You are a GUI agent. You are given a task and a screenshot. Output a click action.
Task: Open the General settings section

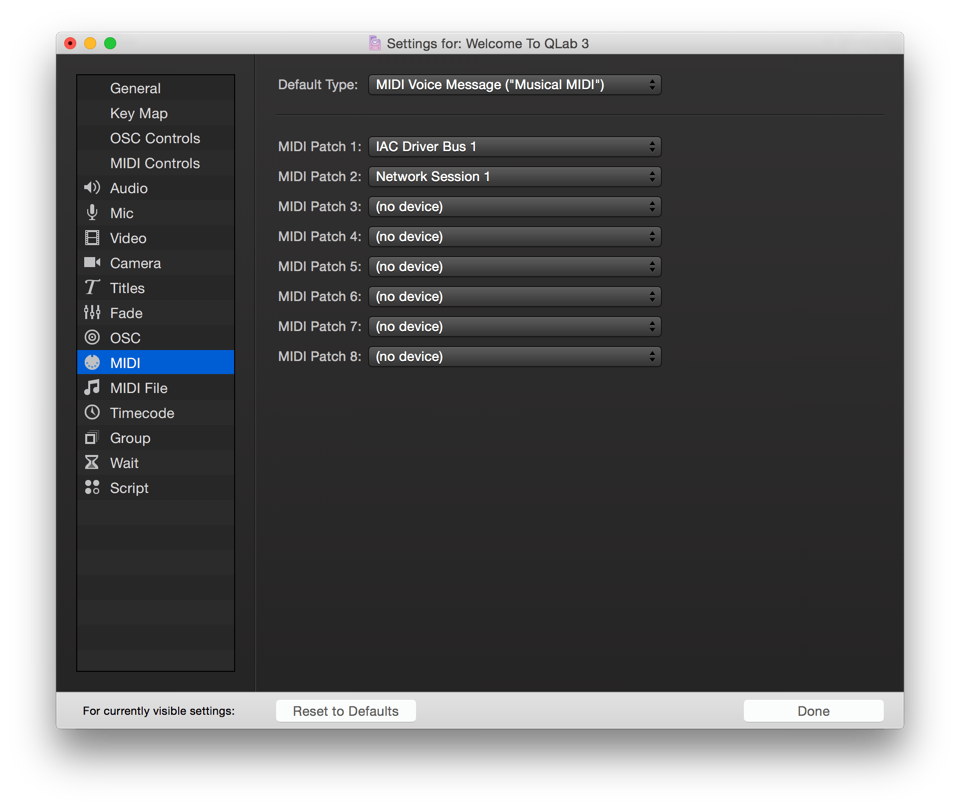click(x=135, y=88)
